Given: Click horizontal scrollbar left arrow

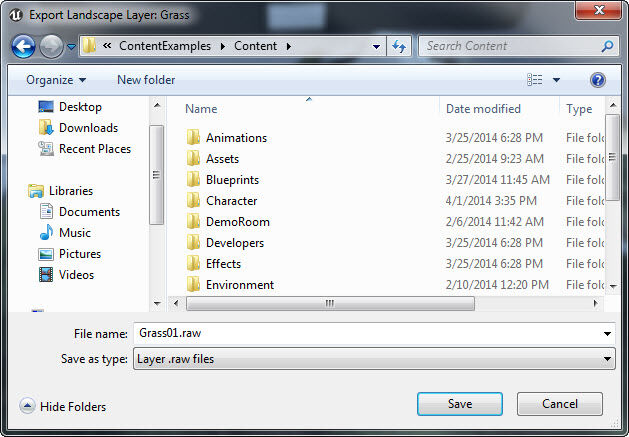Looking at the screenshot, I should tap(176, 303).
